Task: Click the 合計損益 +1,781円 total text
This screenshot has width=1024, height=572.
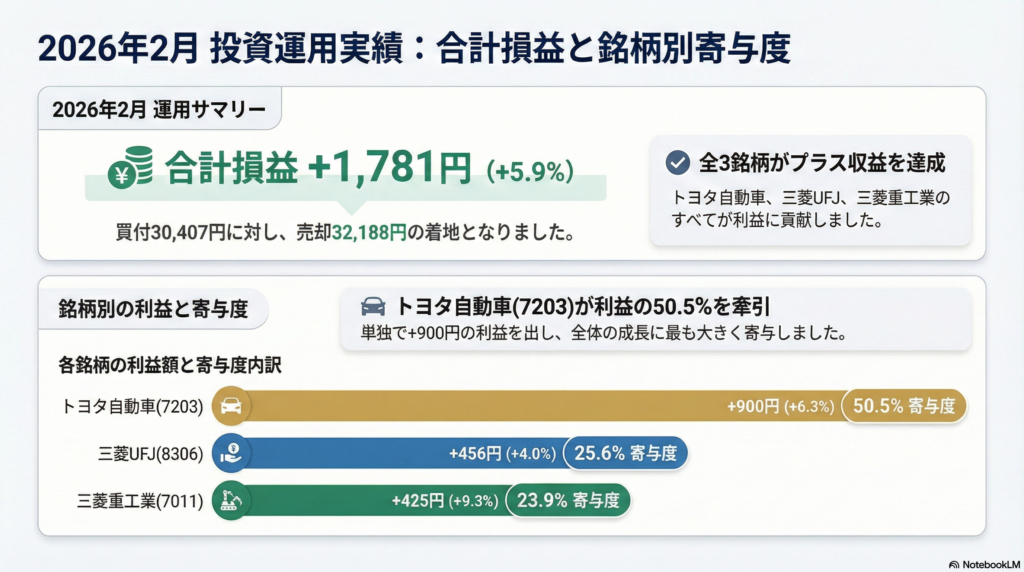Action: 317,168
